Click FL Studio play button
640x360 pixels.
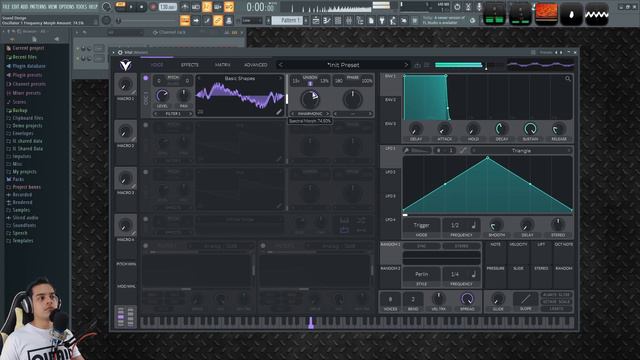131,7
